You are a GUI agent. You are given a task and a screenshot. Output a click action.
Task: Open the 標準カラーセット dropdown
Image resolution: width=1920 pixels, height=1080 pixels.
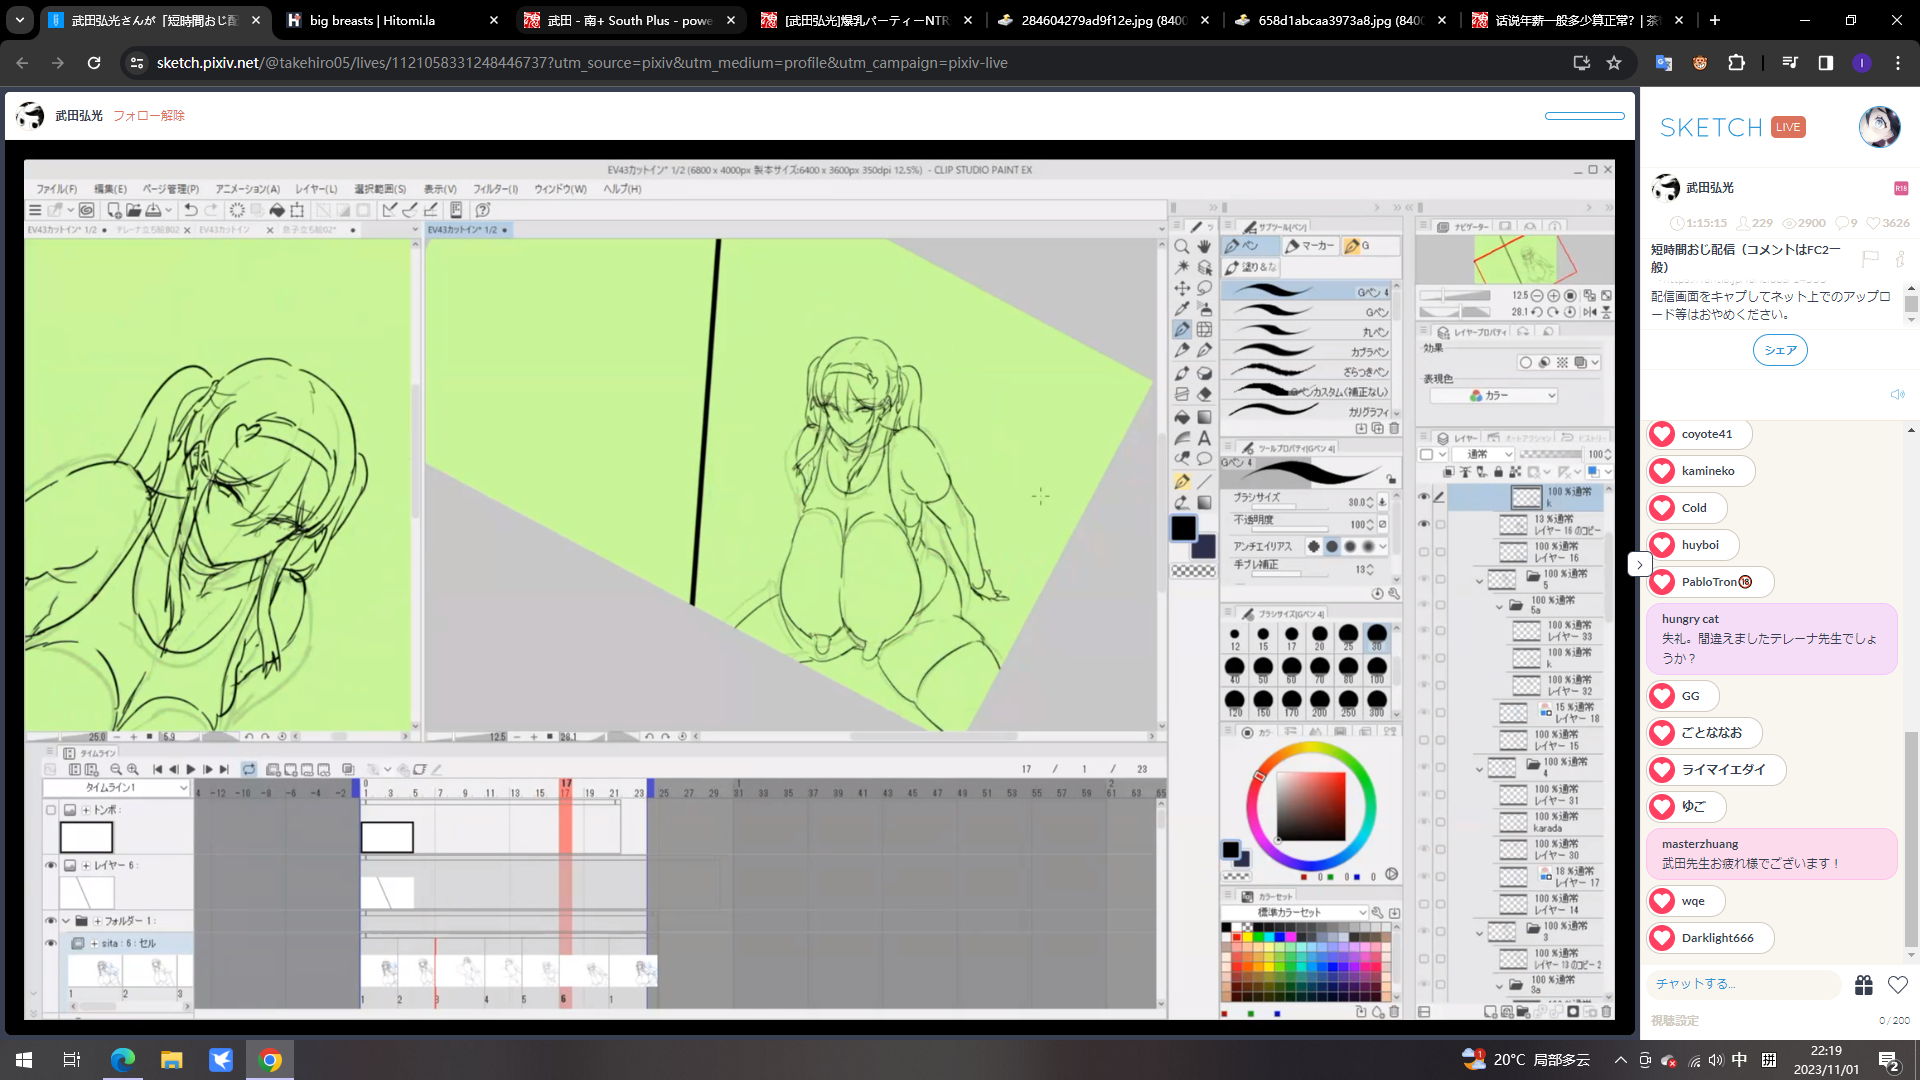click(1295, 913)
